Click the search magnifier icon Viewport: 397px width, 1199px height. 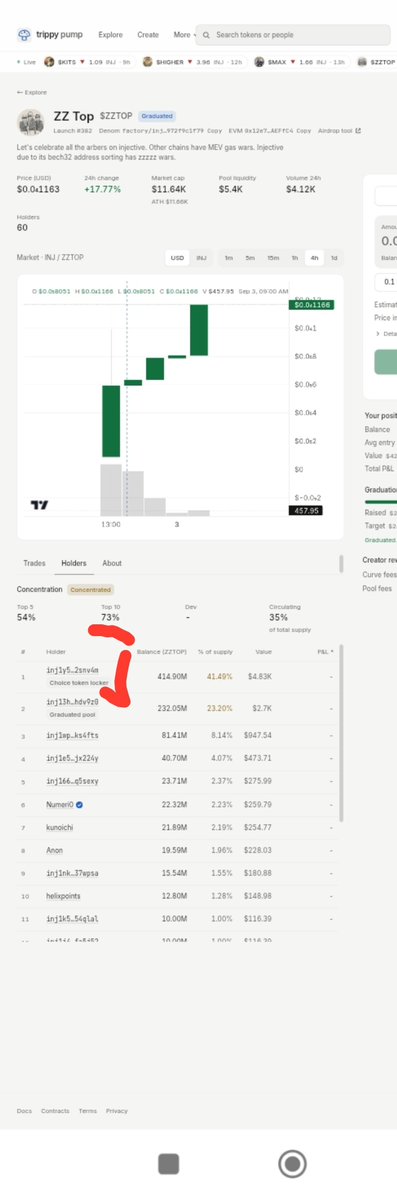(x=207, y=35)
